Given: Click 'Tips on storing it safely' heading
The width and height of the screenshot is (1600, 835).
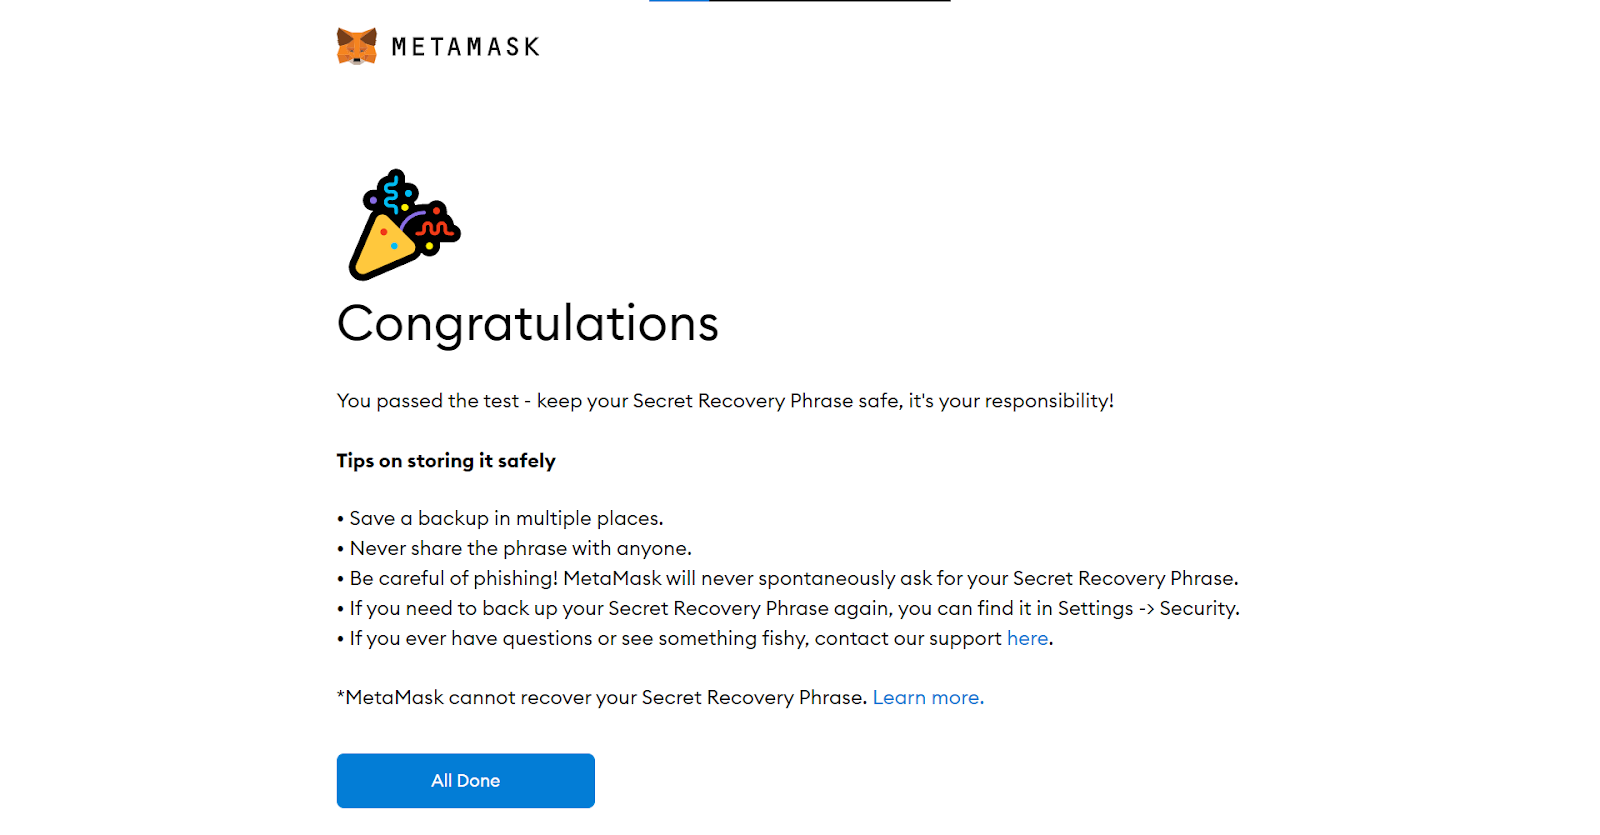Looking at the screenshot, I should tap(446, 461).
